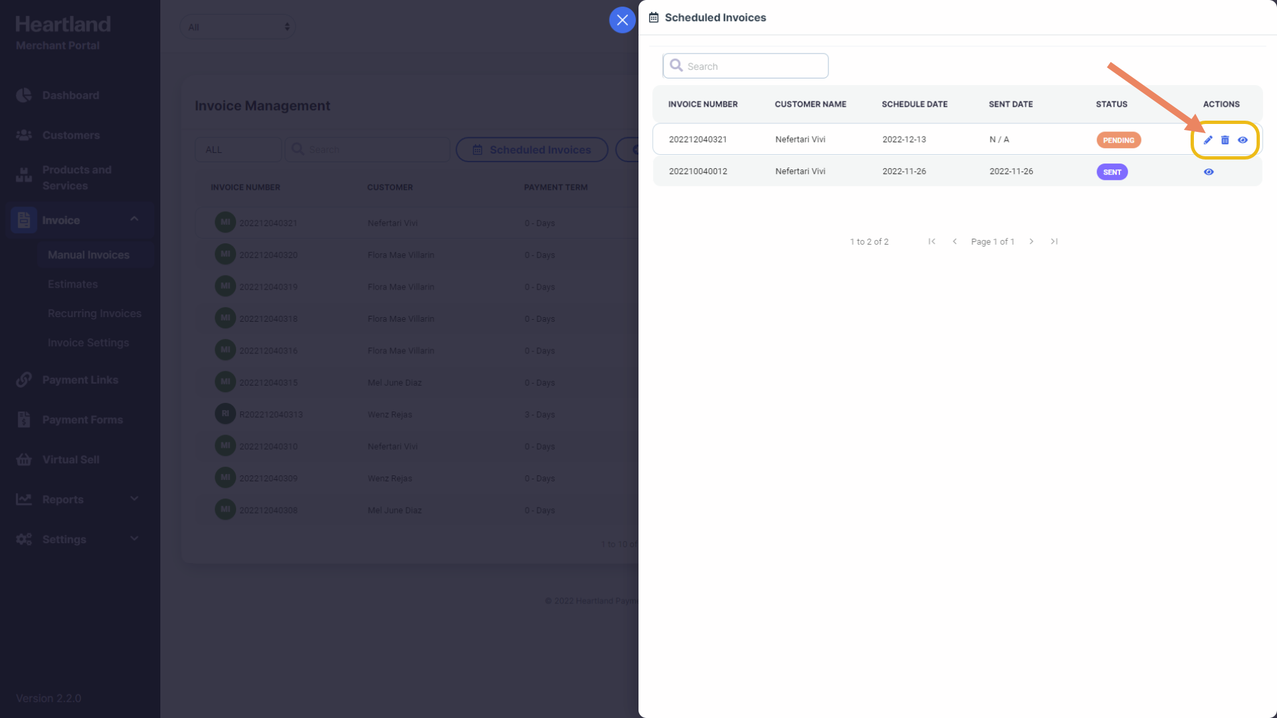Click the pencil edit icon for the pending invoice
Screen dimensions: 1277x718
tap(1208, 140)
